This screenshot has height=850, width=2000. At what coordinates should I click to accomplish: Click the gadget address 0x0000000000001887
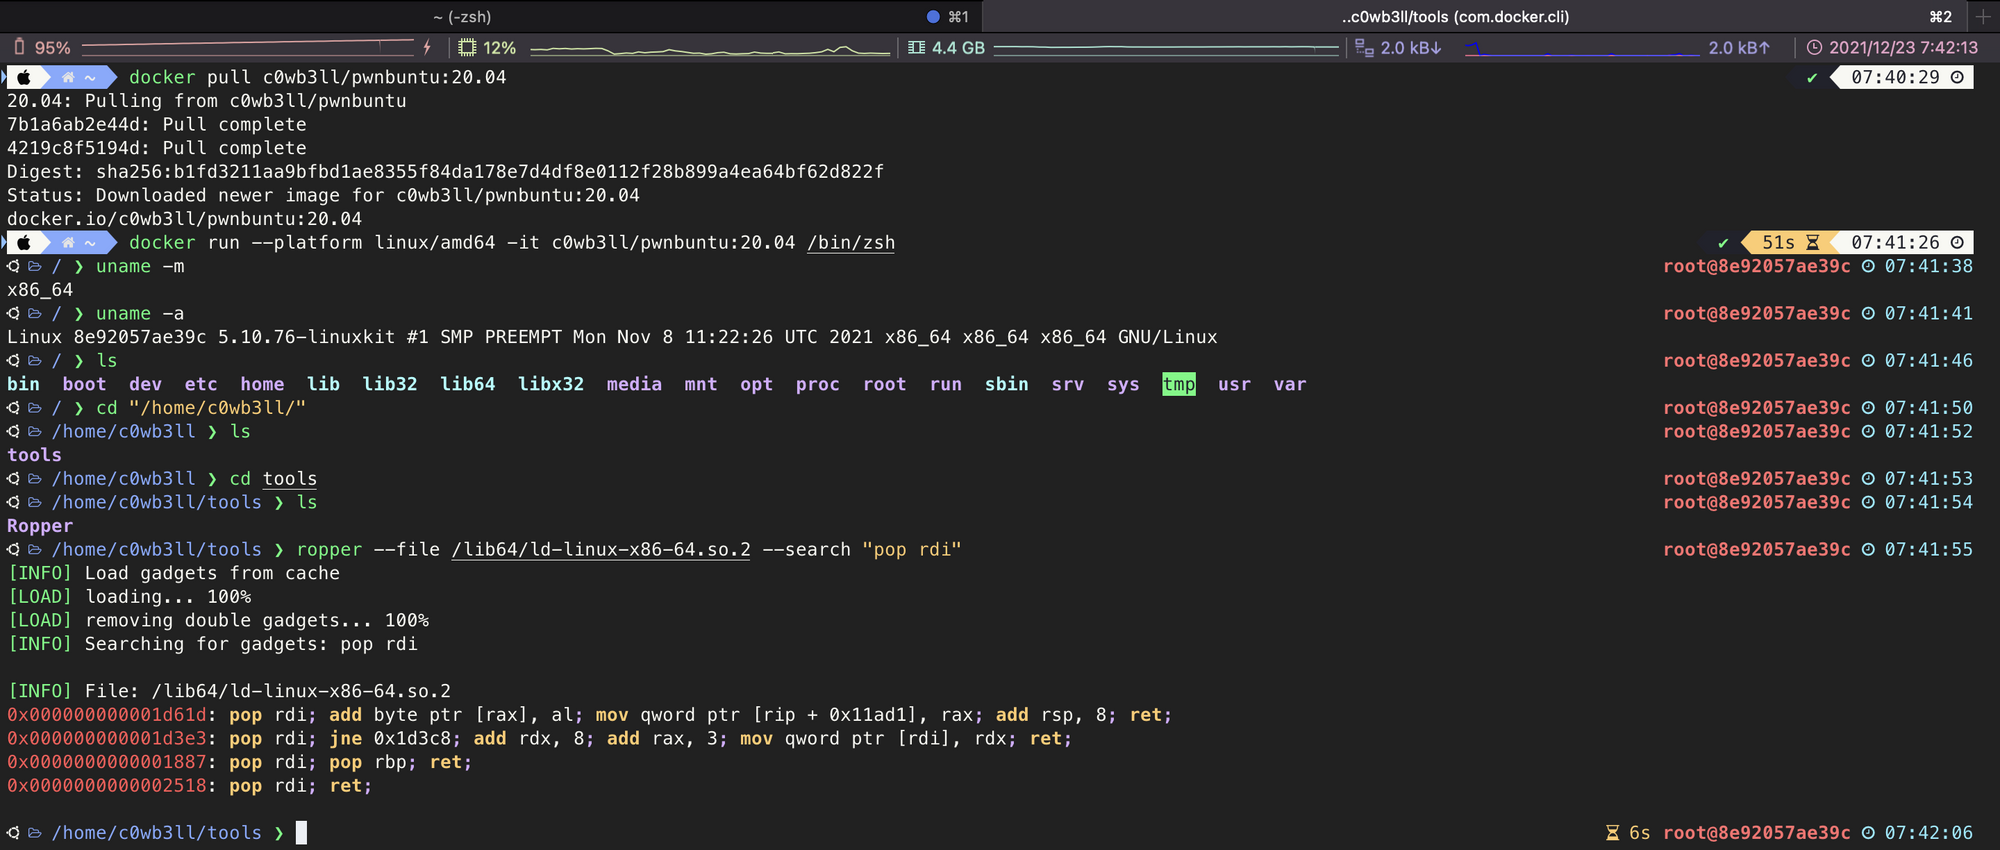pyautogui.click(x=107, y=762)
